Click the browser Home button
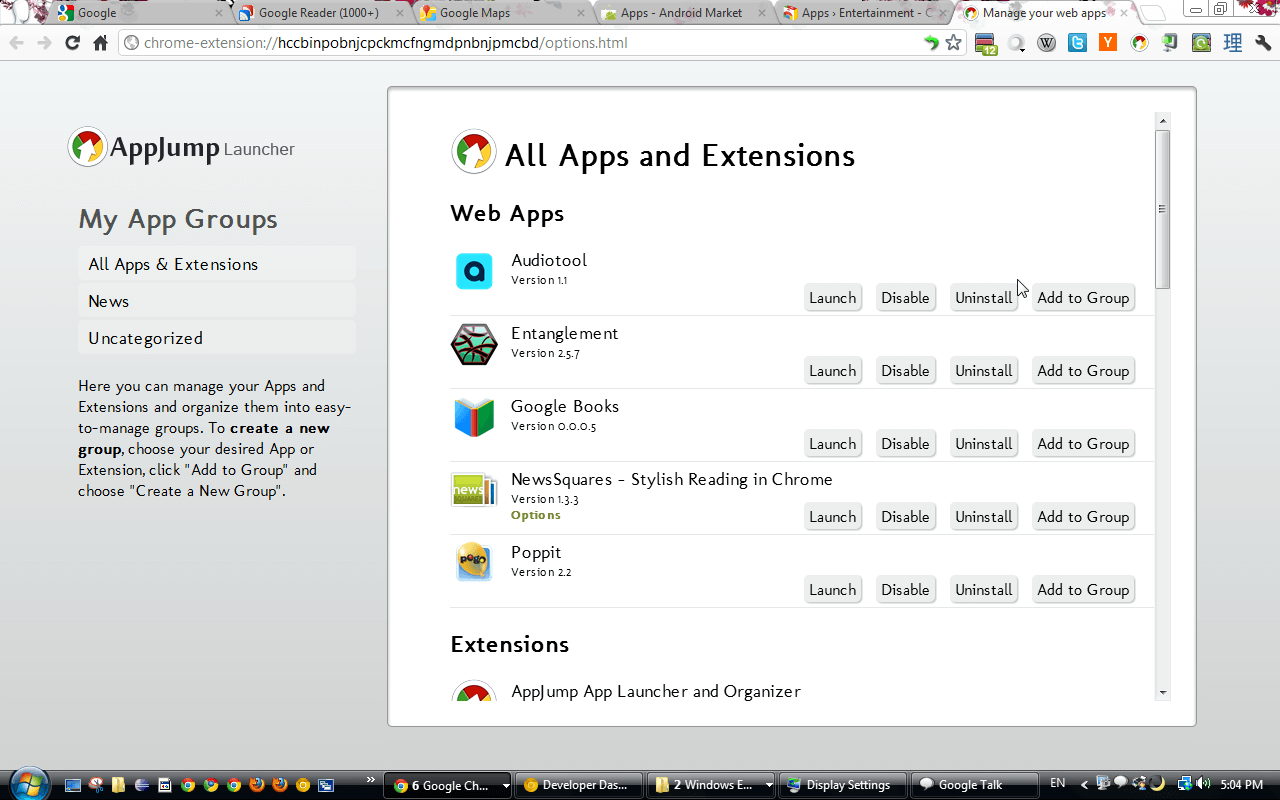Image resolution: width=1280 pixels, height=800 pixels. 99,43
